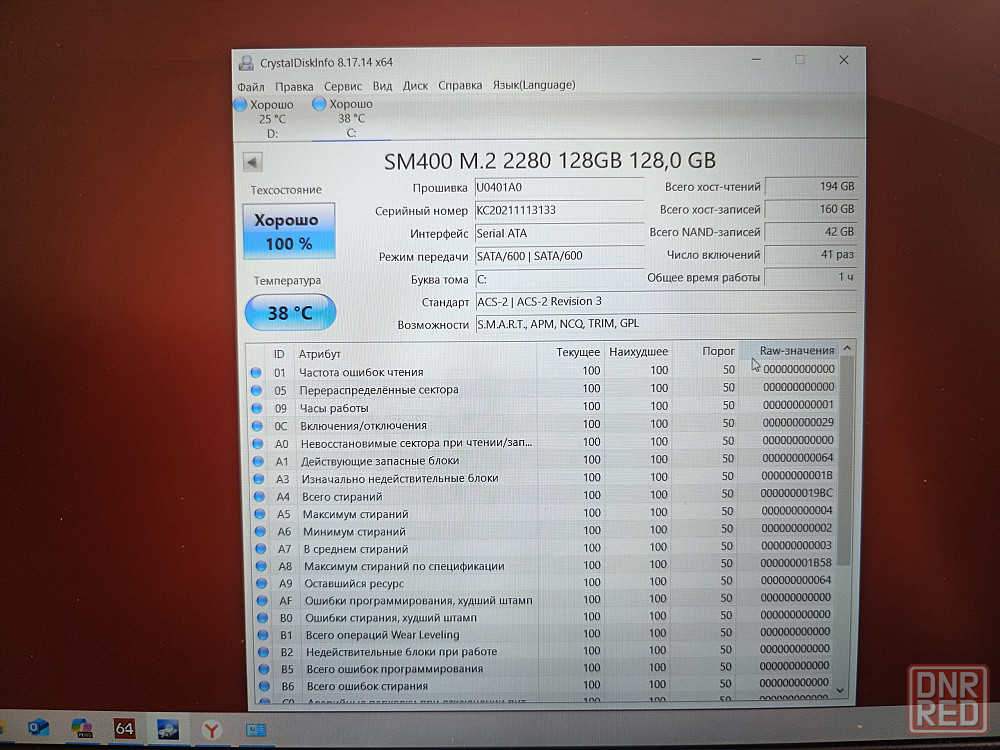Click status dot of attribute 01 row
Image resolution: width=1000 pixels, height=750 pixels.
click(256, 372)
